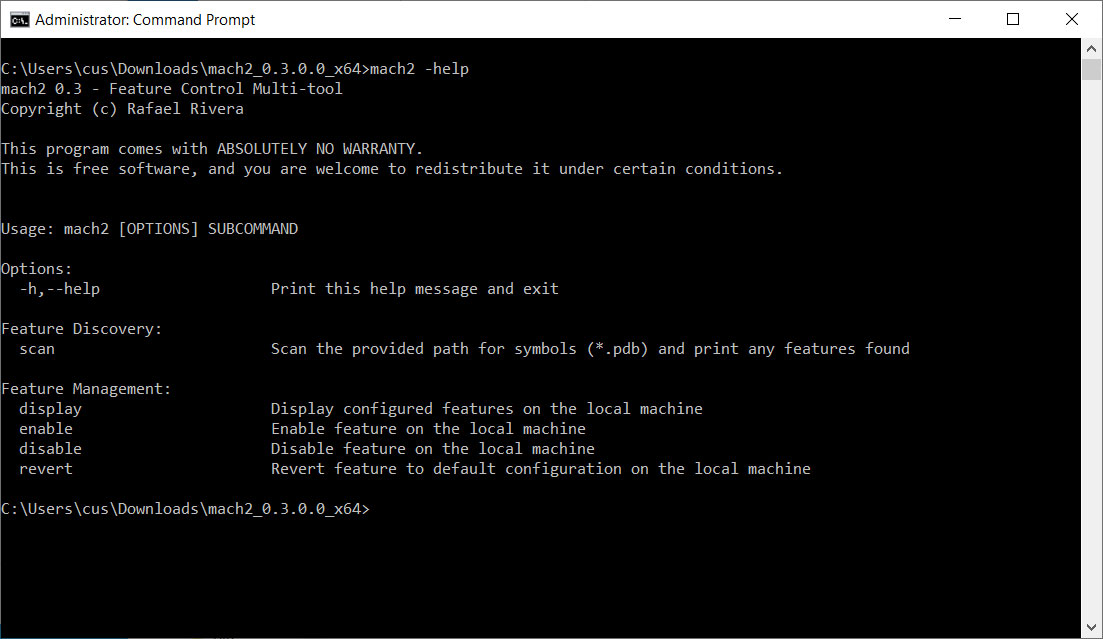Screen dimensions: 1103x639
Task: Click the scrollbar down arrow
Action: point(1092,628)
